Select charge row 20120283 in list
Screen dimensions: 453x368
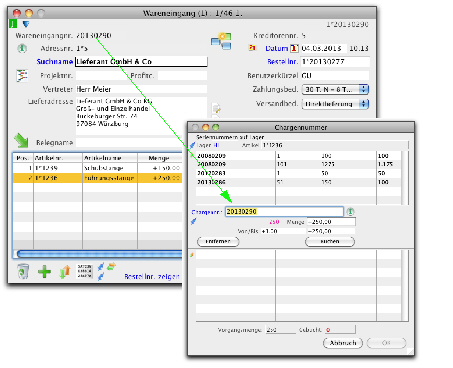coord(299,173)
